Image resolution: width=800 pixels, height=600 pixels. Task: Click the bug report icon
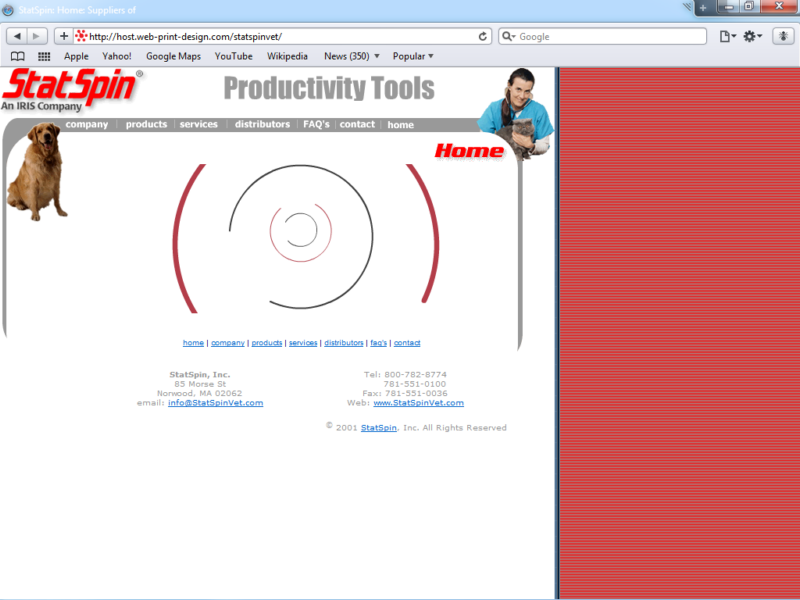[x=783, y=36]
